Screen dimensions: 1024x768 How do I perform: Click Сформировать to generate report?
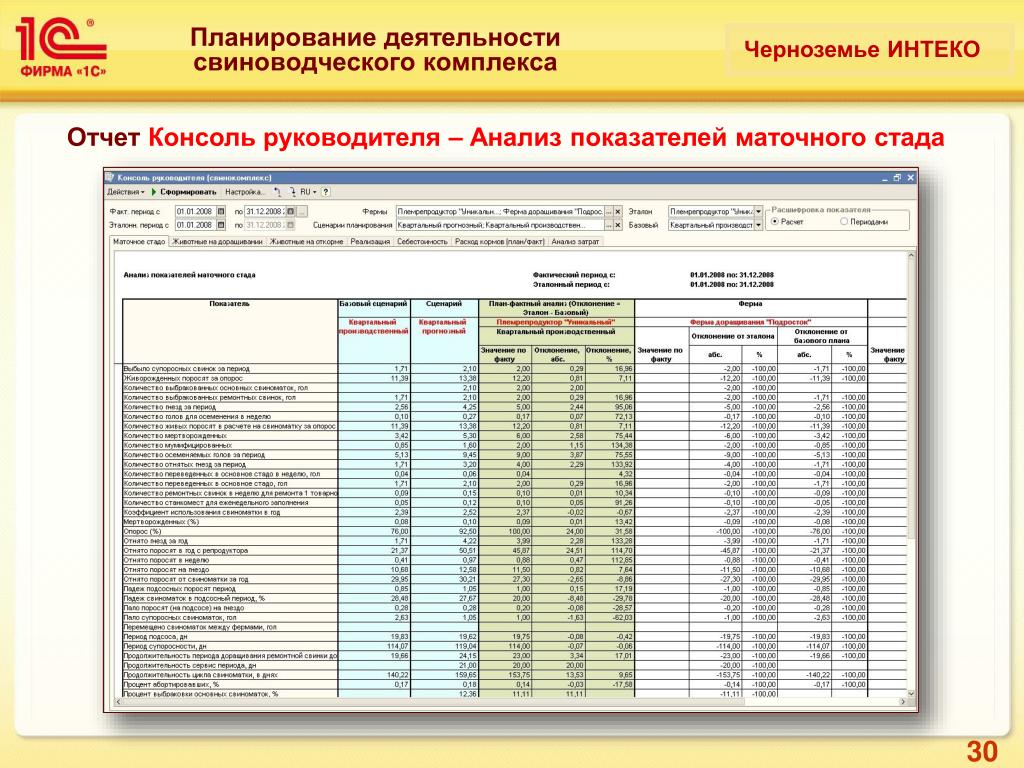pyautogui.click(x=184, y=192)
